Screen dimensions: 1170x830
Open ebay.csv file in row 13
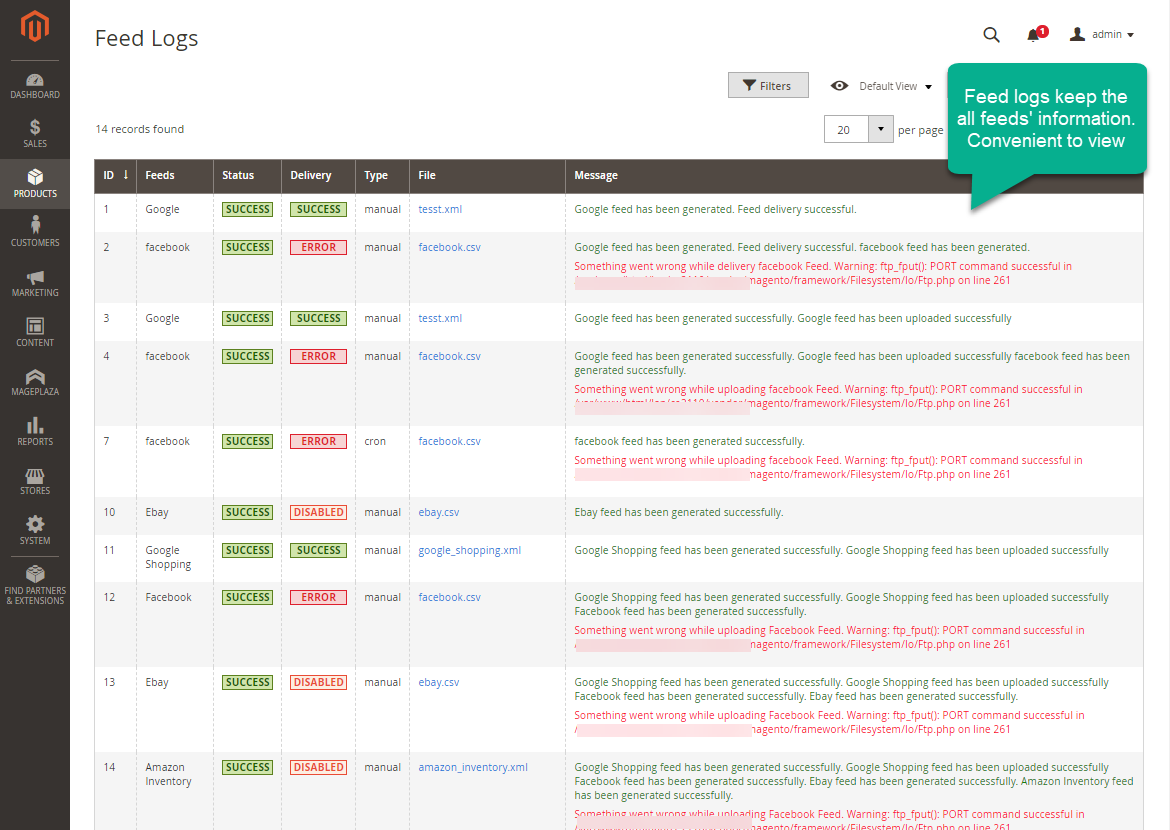[x=439, y=682]
